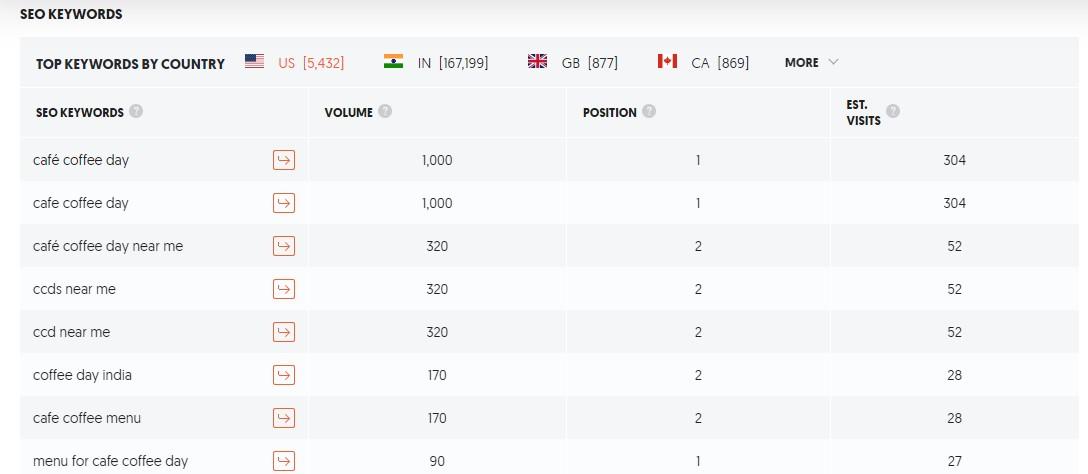1088x474 pixels.
Task: Open arrow icon beside ccds near me
Action: pos(284,289)
